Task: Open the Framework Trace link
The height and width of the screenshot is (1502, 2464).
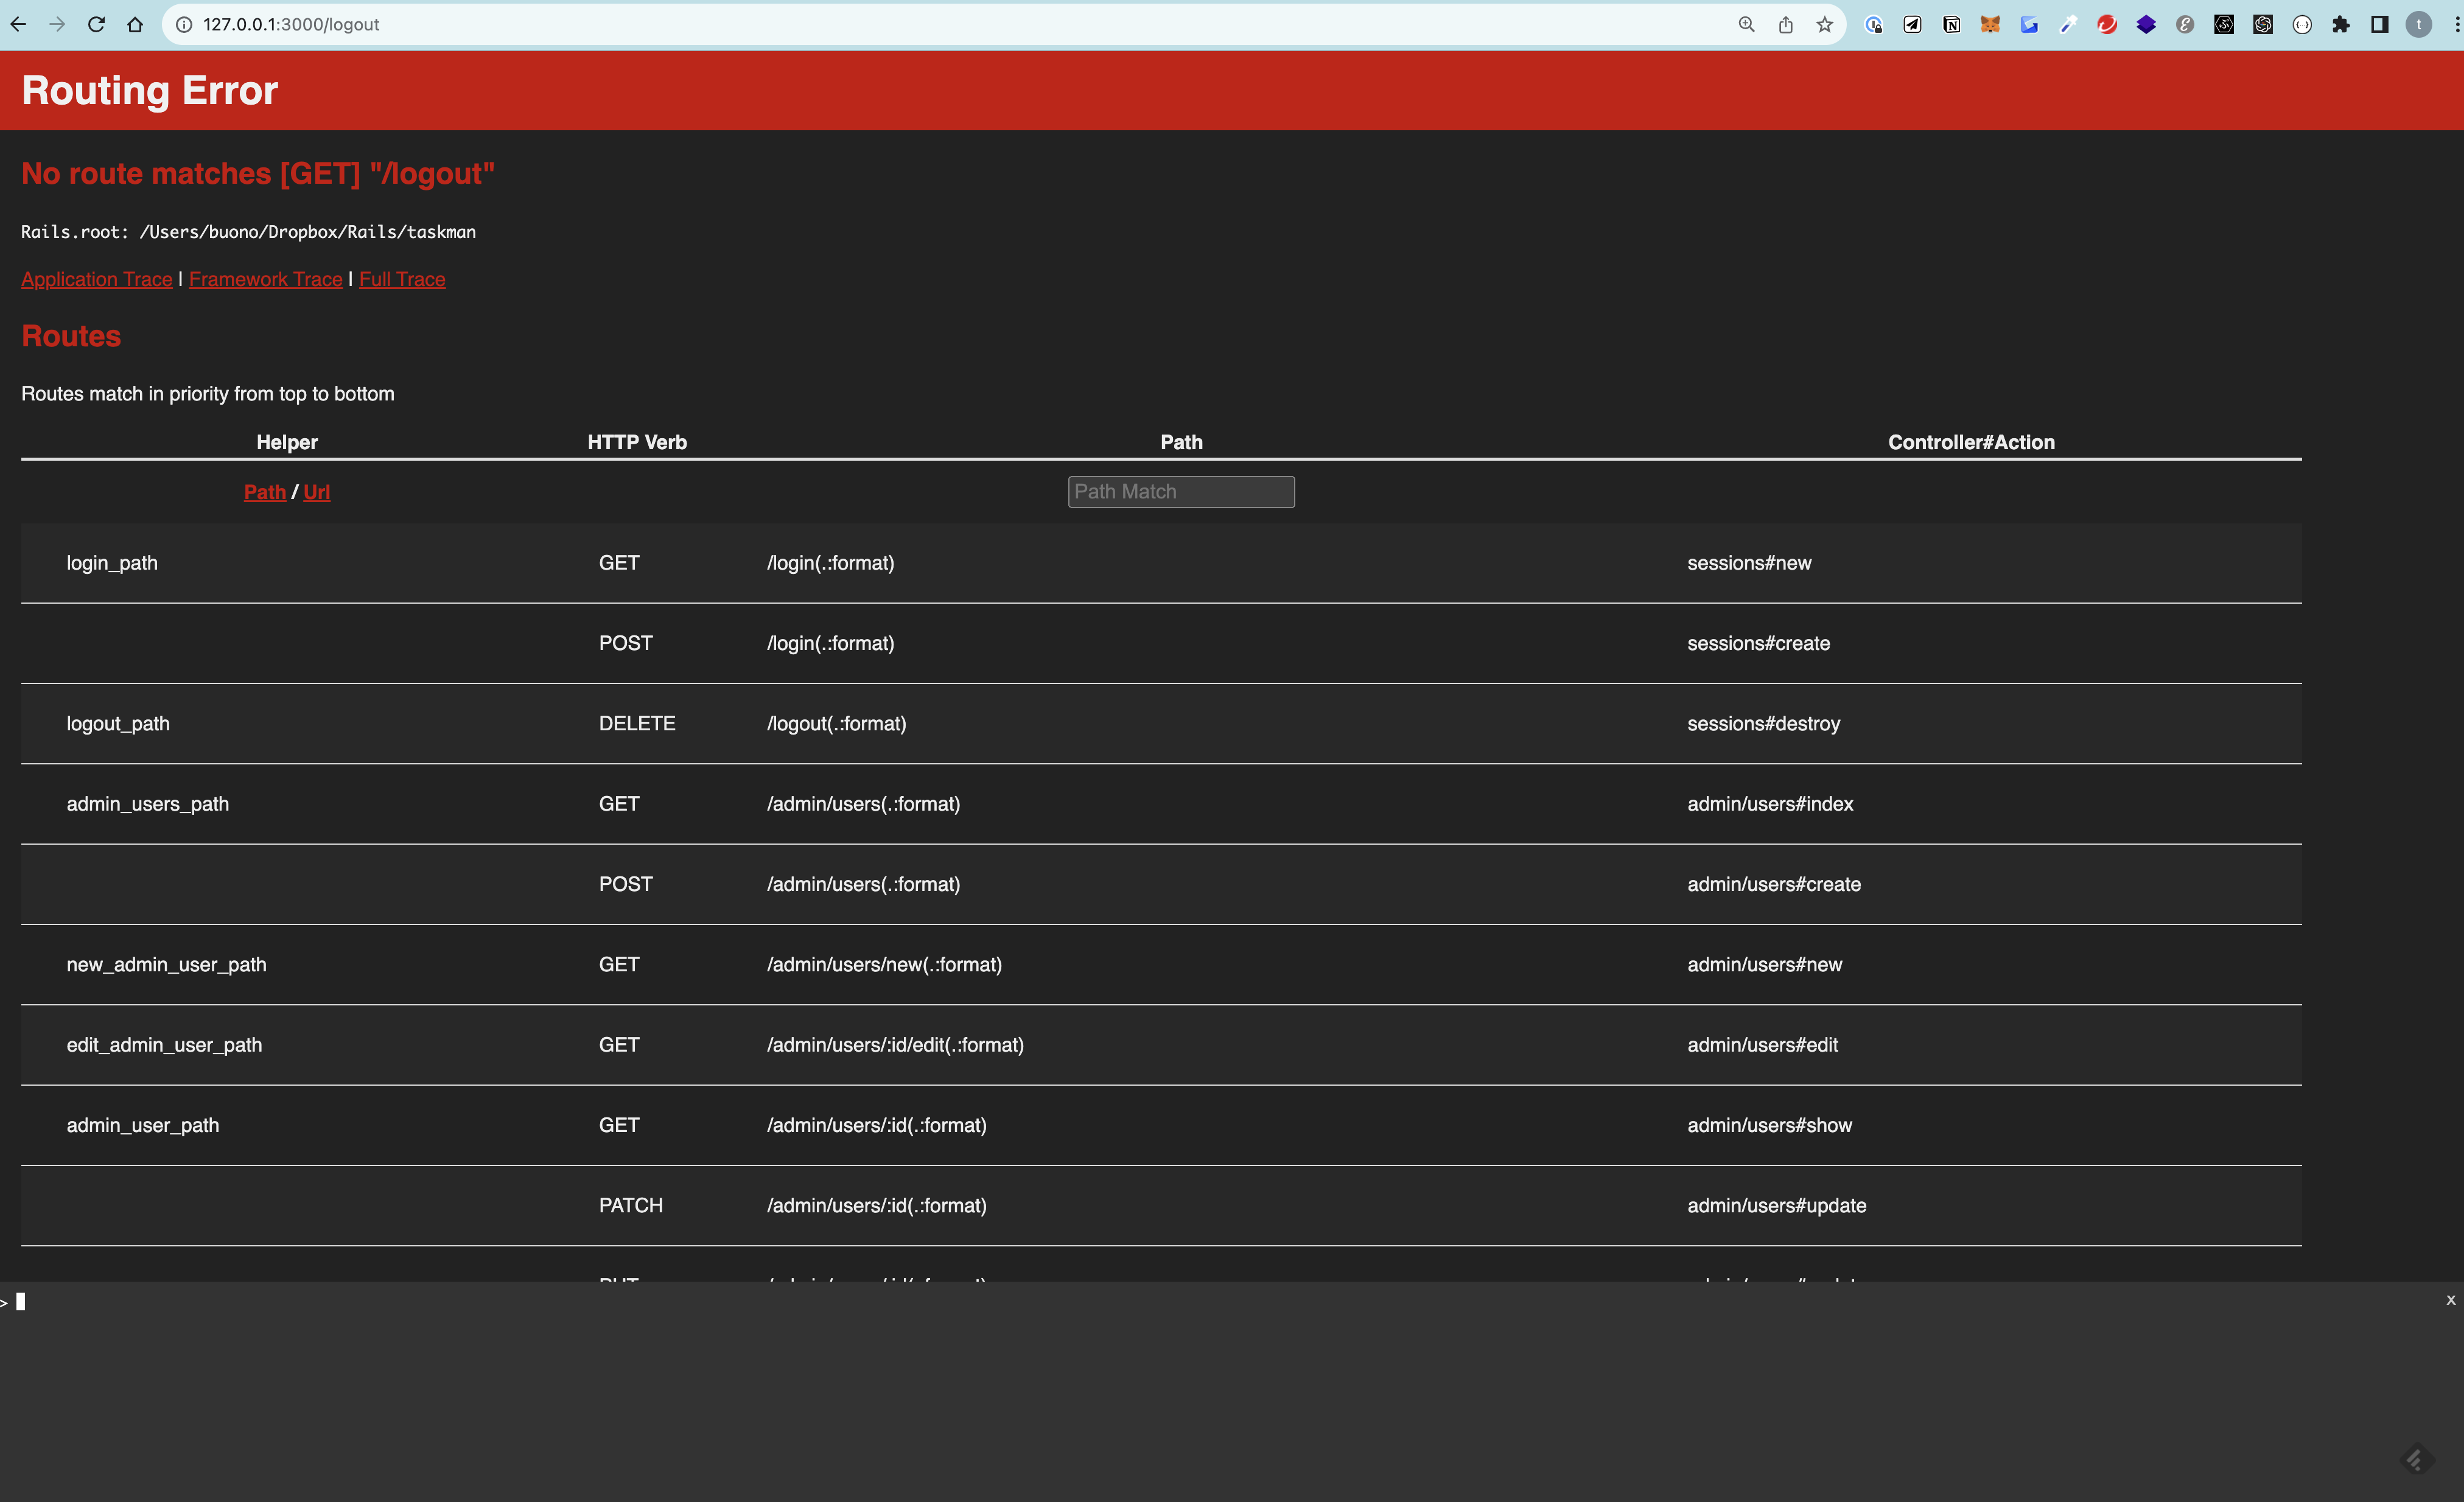Action: pyautogui.click(x=266, y=279)
